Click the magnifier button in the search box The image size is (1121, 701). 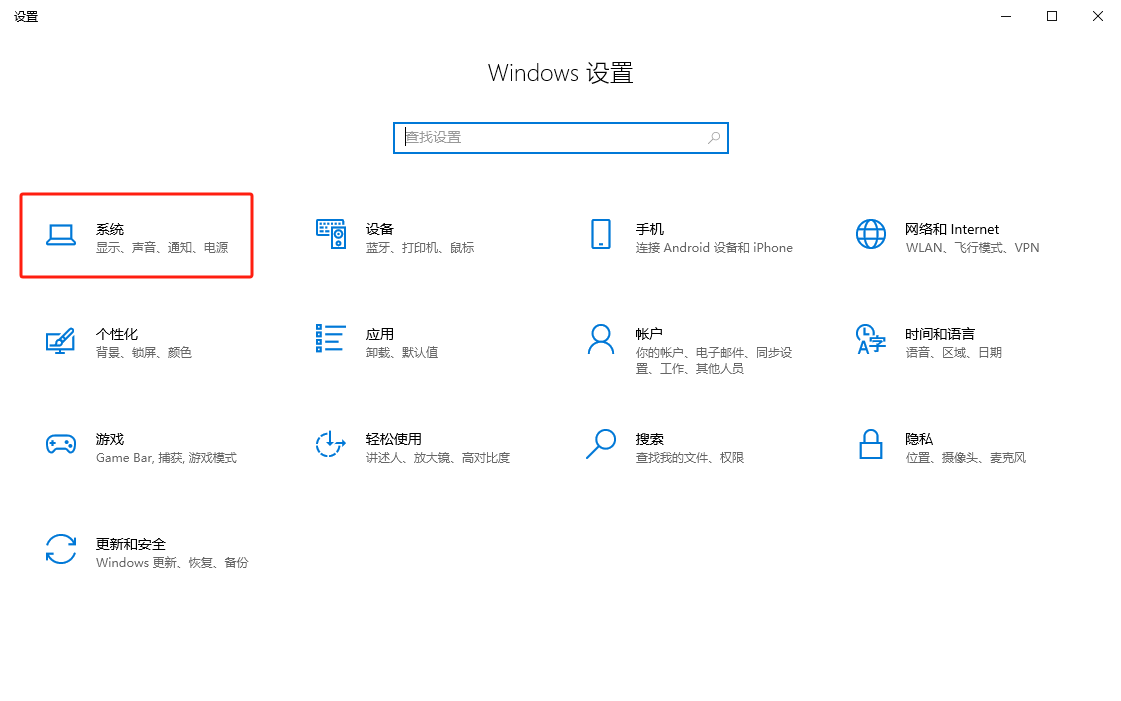(x=714, y=138)
